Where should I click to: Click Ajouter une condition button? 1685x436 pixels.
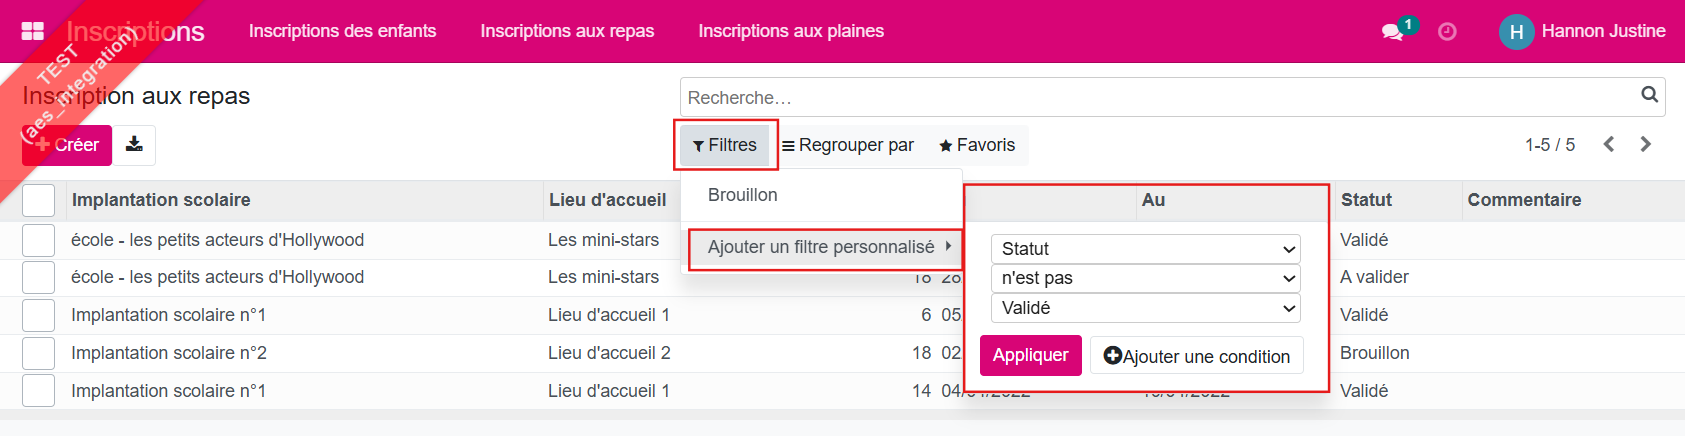(x=1197, y=356)
